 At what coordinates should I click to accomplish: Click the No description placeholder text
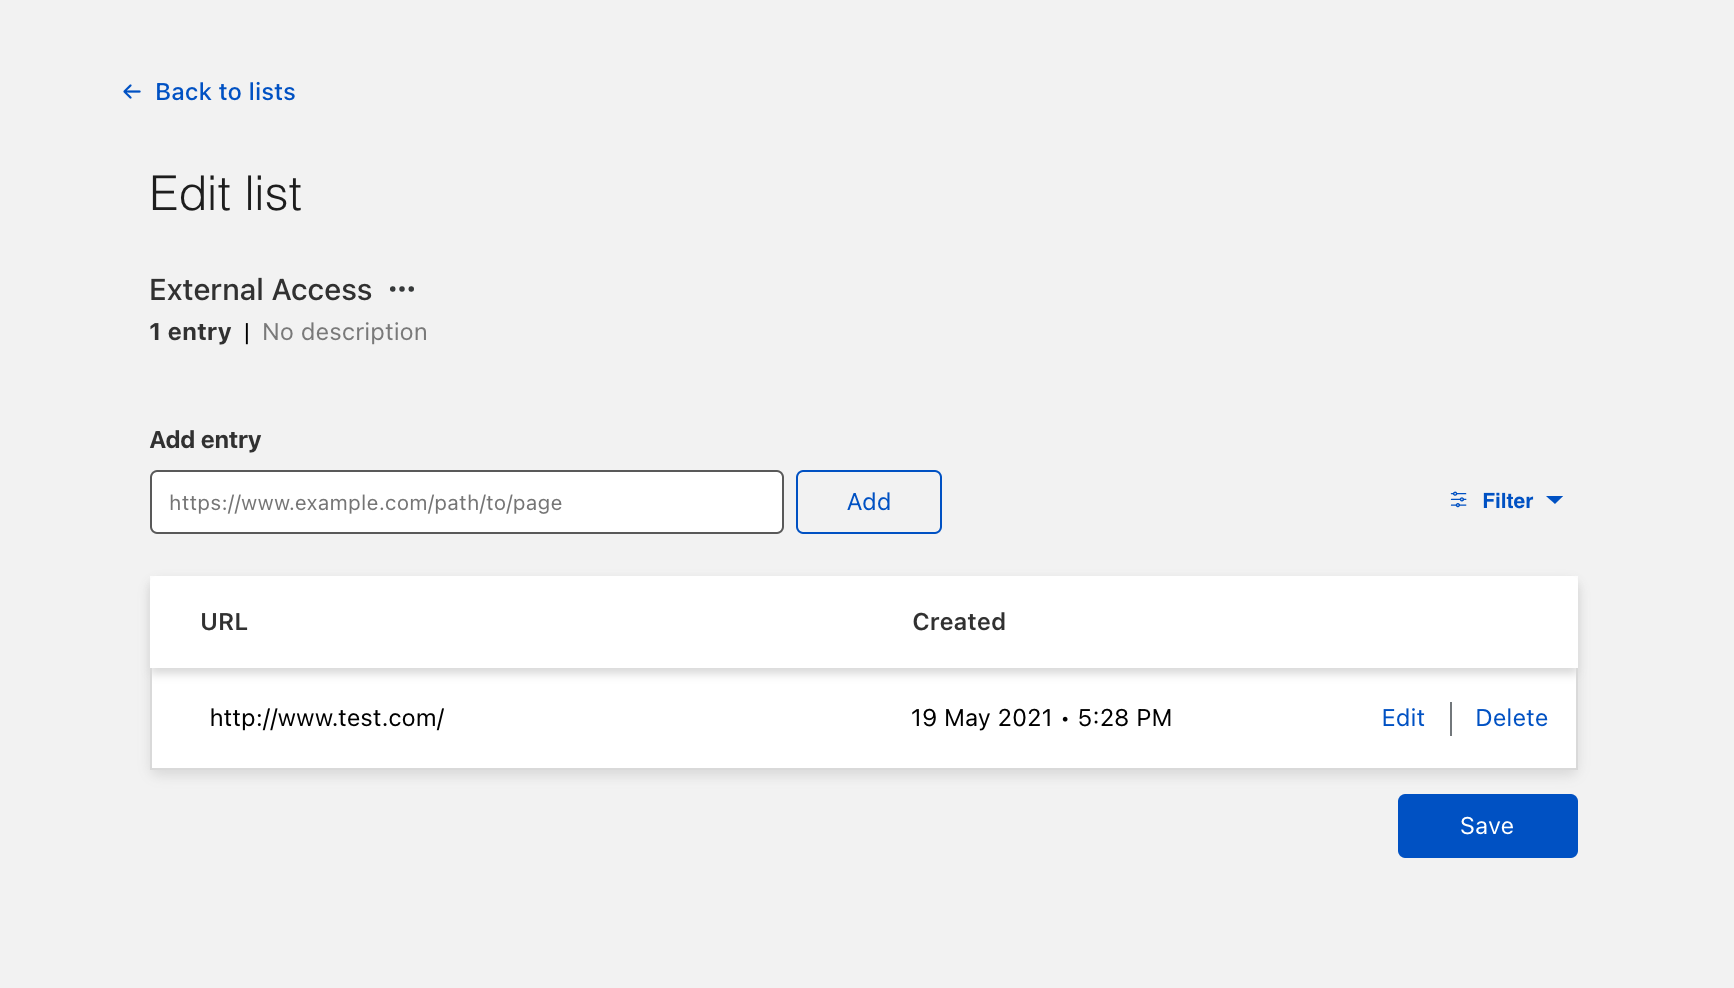click(344, 331)
